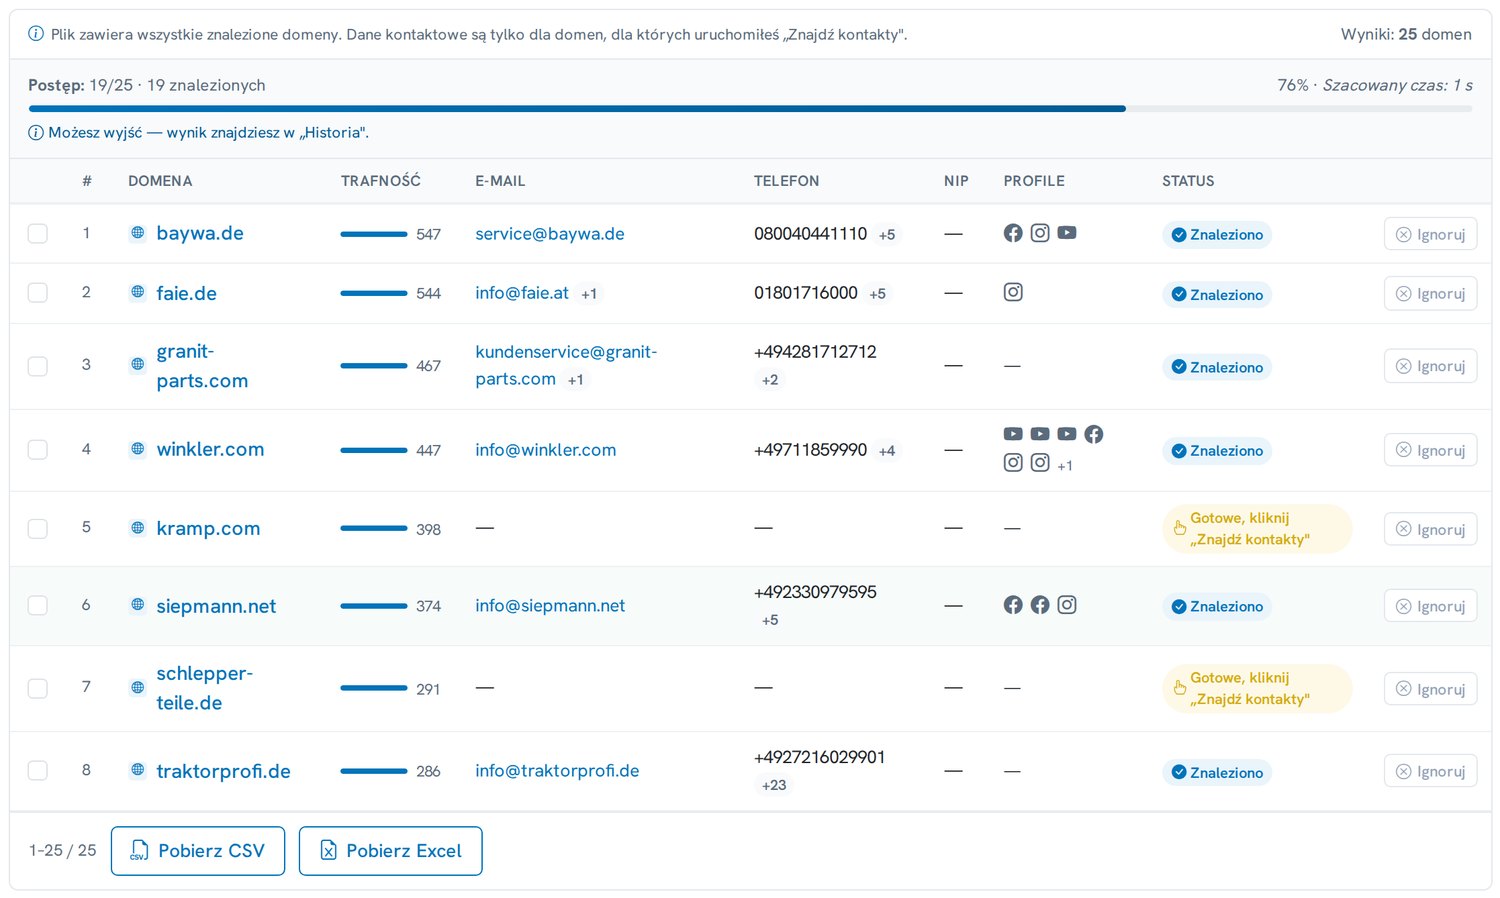Screen dimensions: 1500x898
Task: Click the globe icon beside schlepper-teile.de
Action: point(138,688)
